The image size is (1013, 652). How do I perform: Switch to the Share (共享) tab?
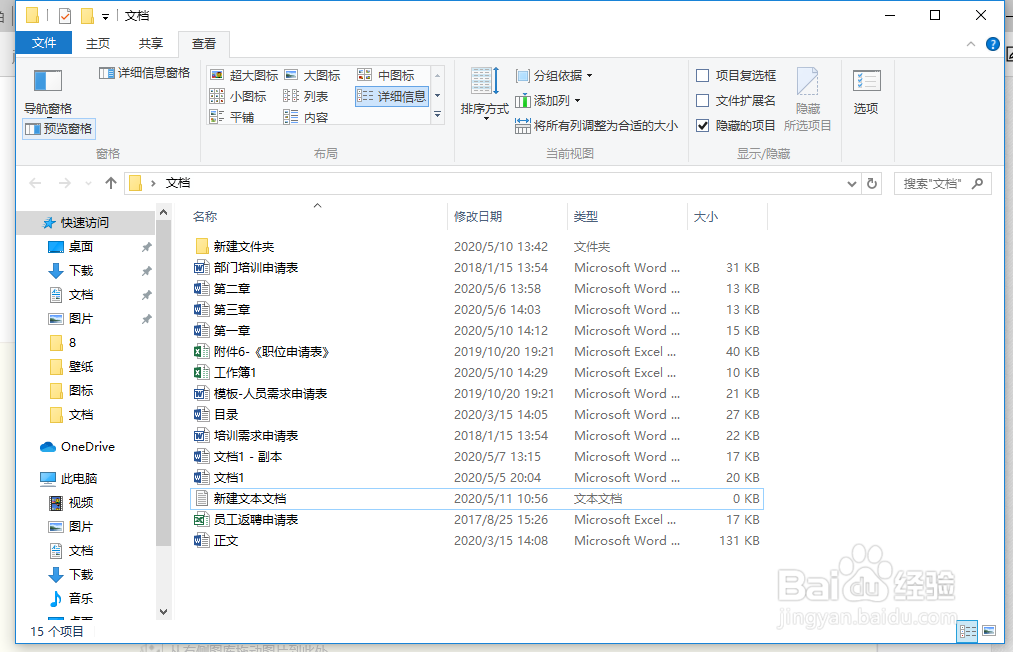(x=151, y=43)
